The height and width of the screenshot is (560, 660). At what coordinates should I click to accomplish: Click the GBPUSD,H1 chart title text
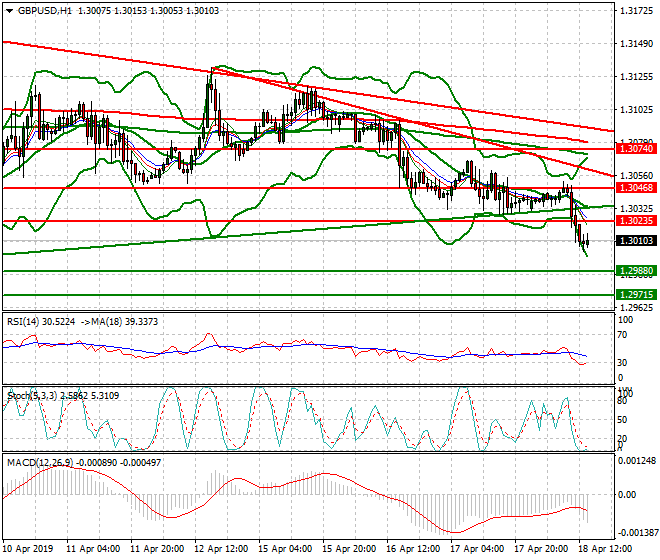click(45, 11)
